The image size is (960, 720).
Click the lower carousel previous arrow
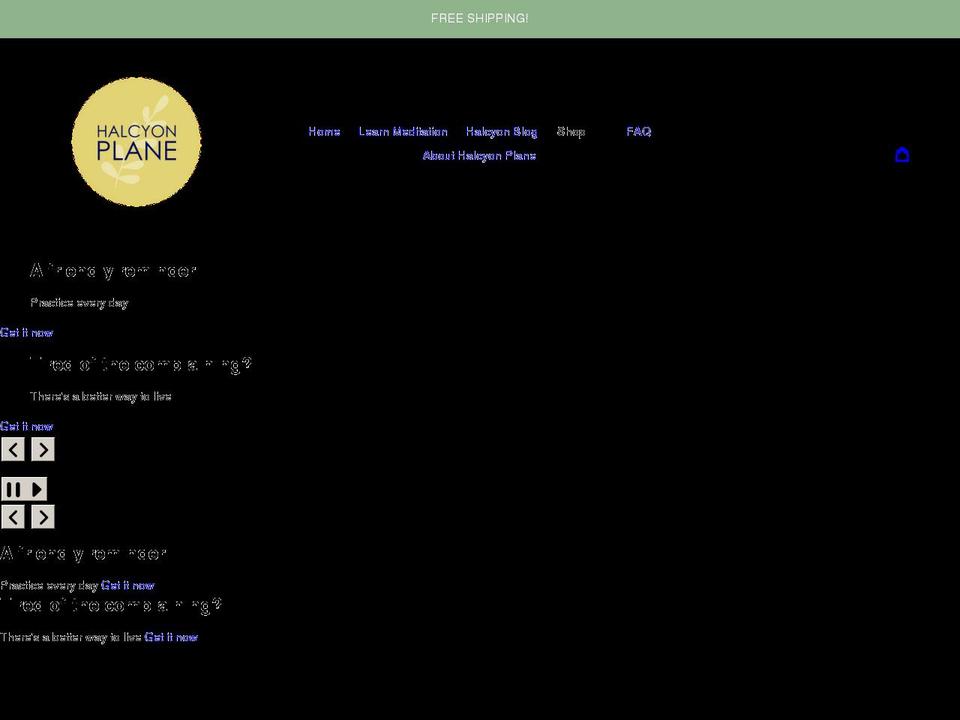click(x=13, y=517)
